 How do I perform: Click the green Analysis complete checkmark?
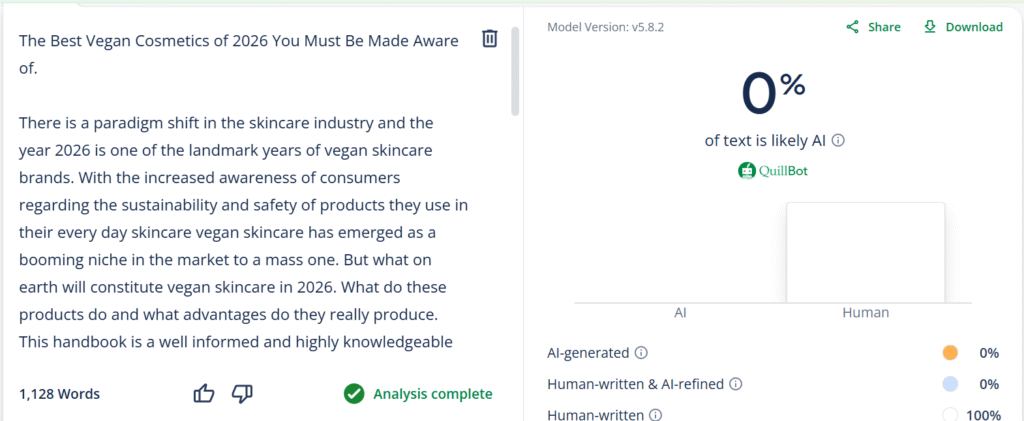point(354,393)
